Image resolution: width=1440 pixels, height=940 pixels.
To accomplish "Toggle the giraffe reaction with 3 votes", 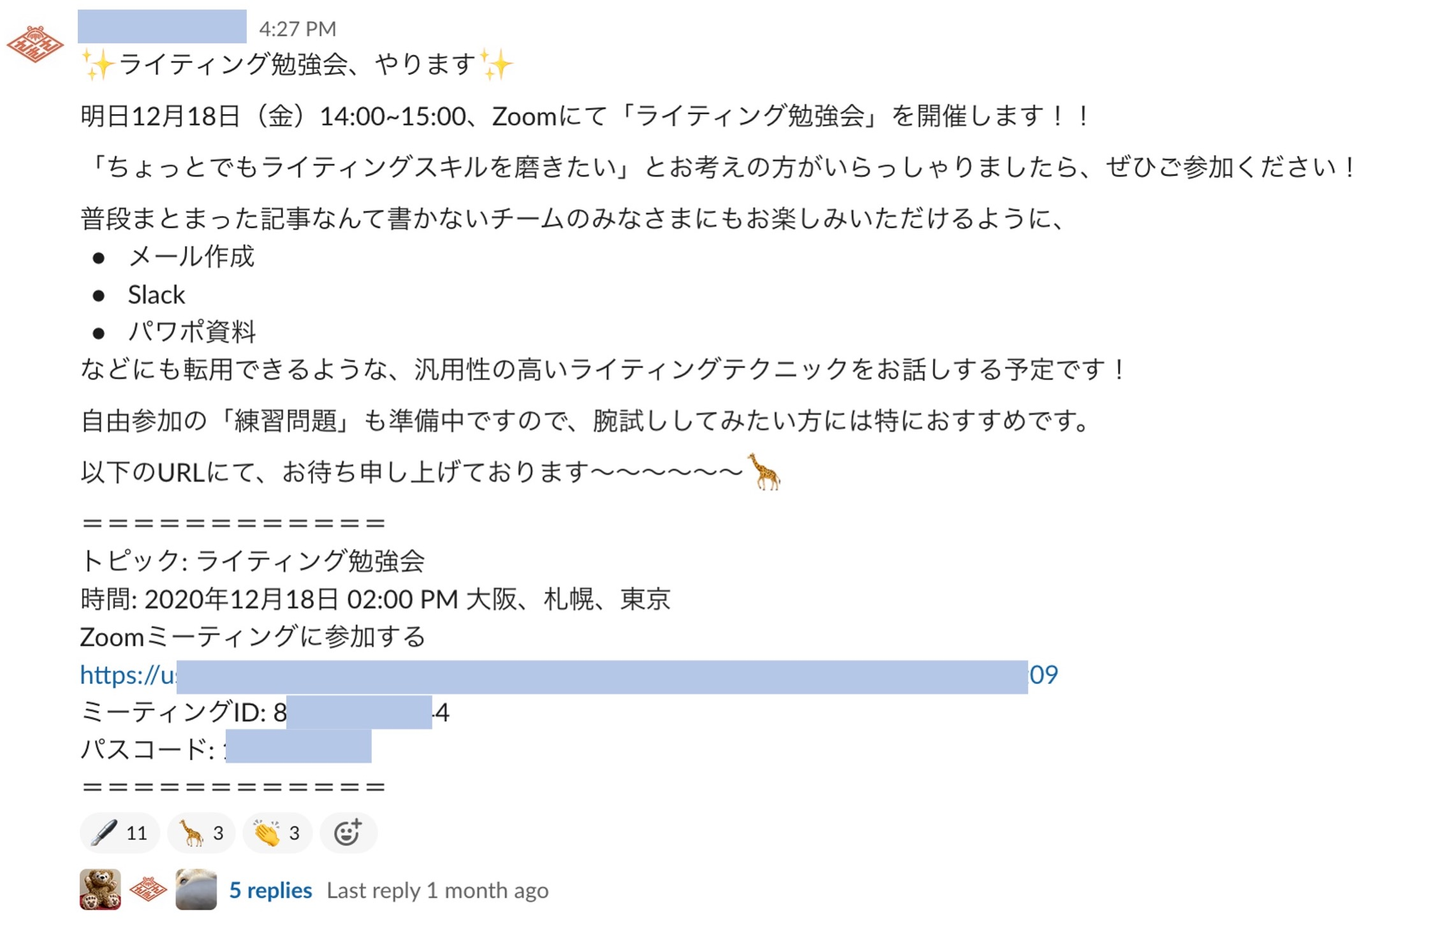I will pos(201,833).
